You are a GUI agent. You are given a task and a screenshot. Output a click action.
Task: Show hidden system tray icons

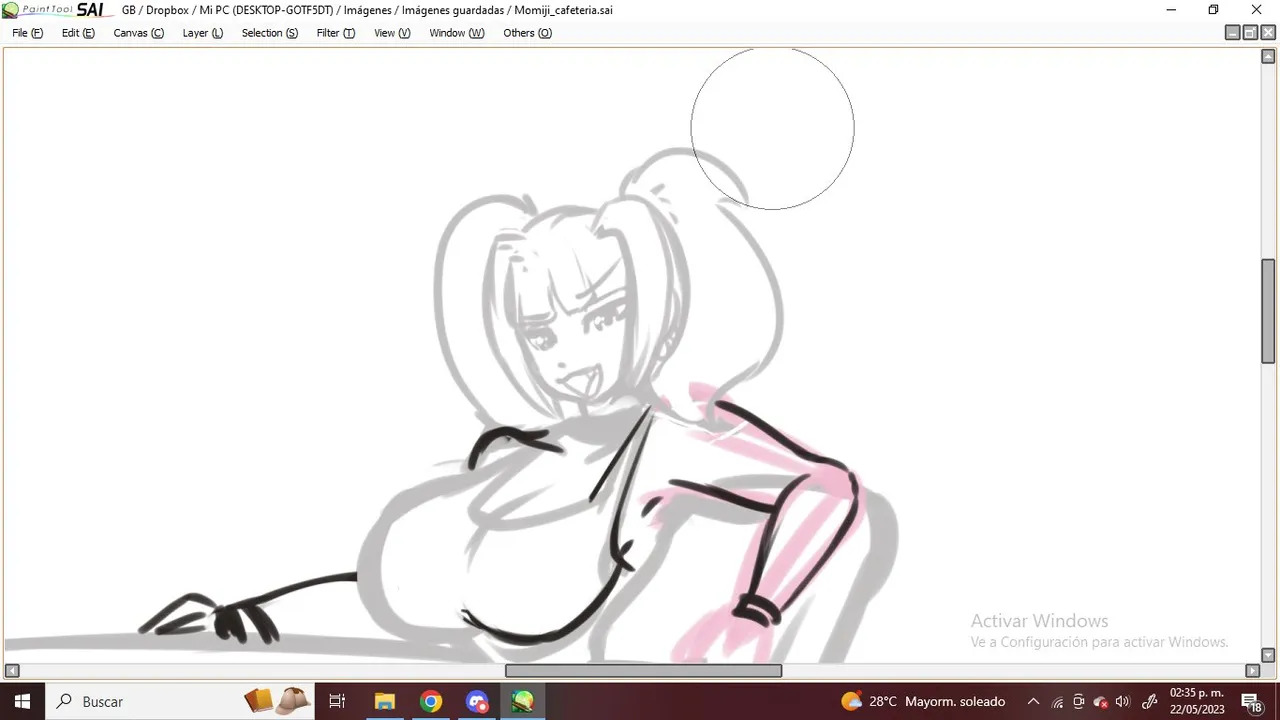[1033, 701]
